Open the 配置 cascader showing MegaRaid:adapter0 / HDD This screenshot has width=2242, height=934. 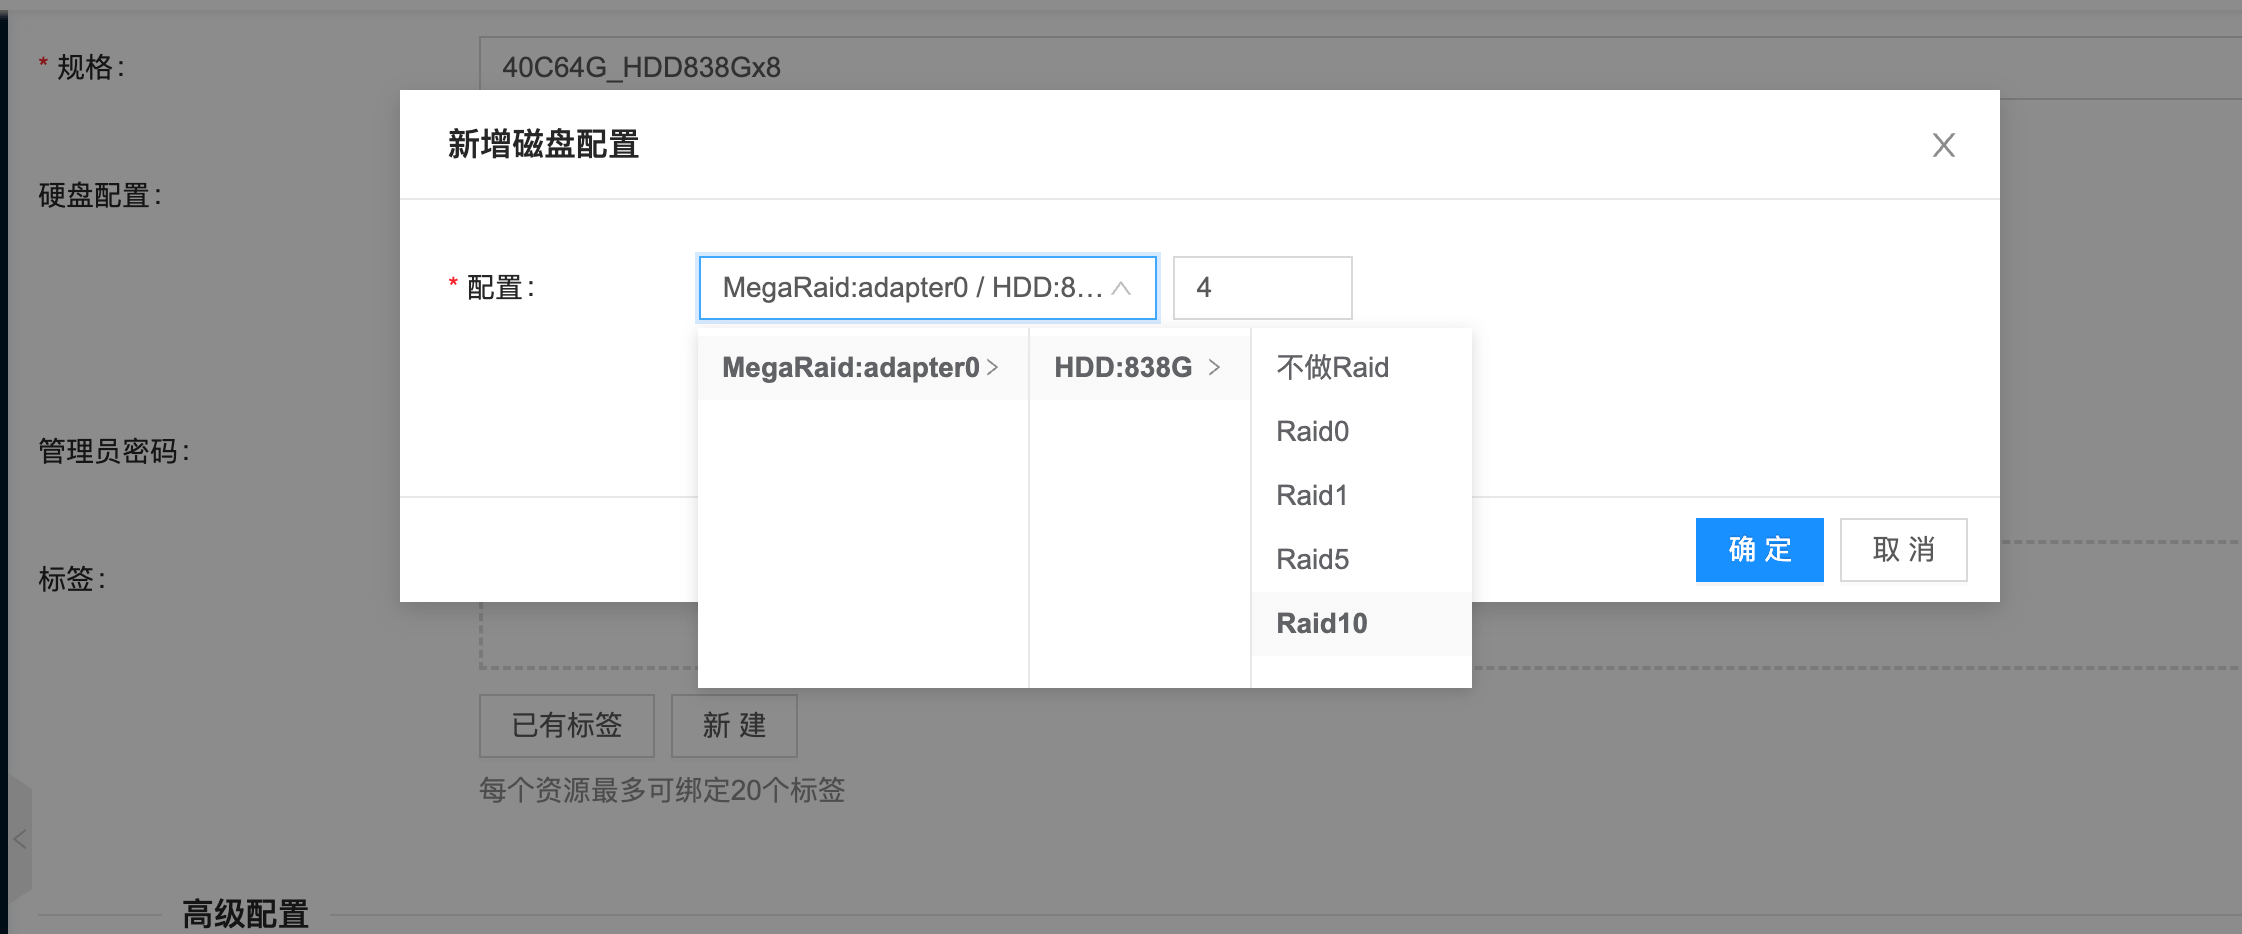pos(910,288)
